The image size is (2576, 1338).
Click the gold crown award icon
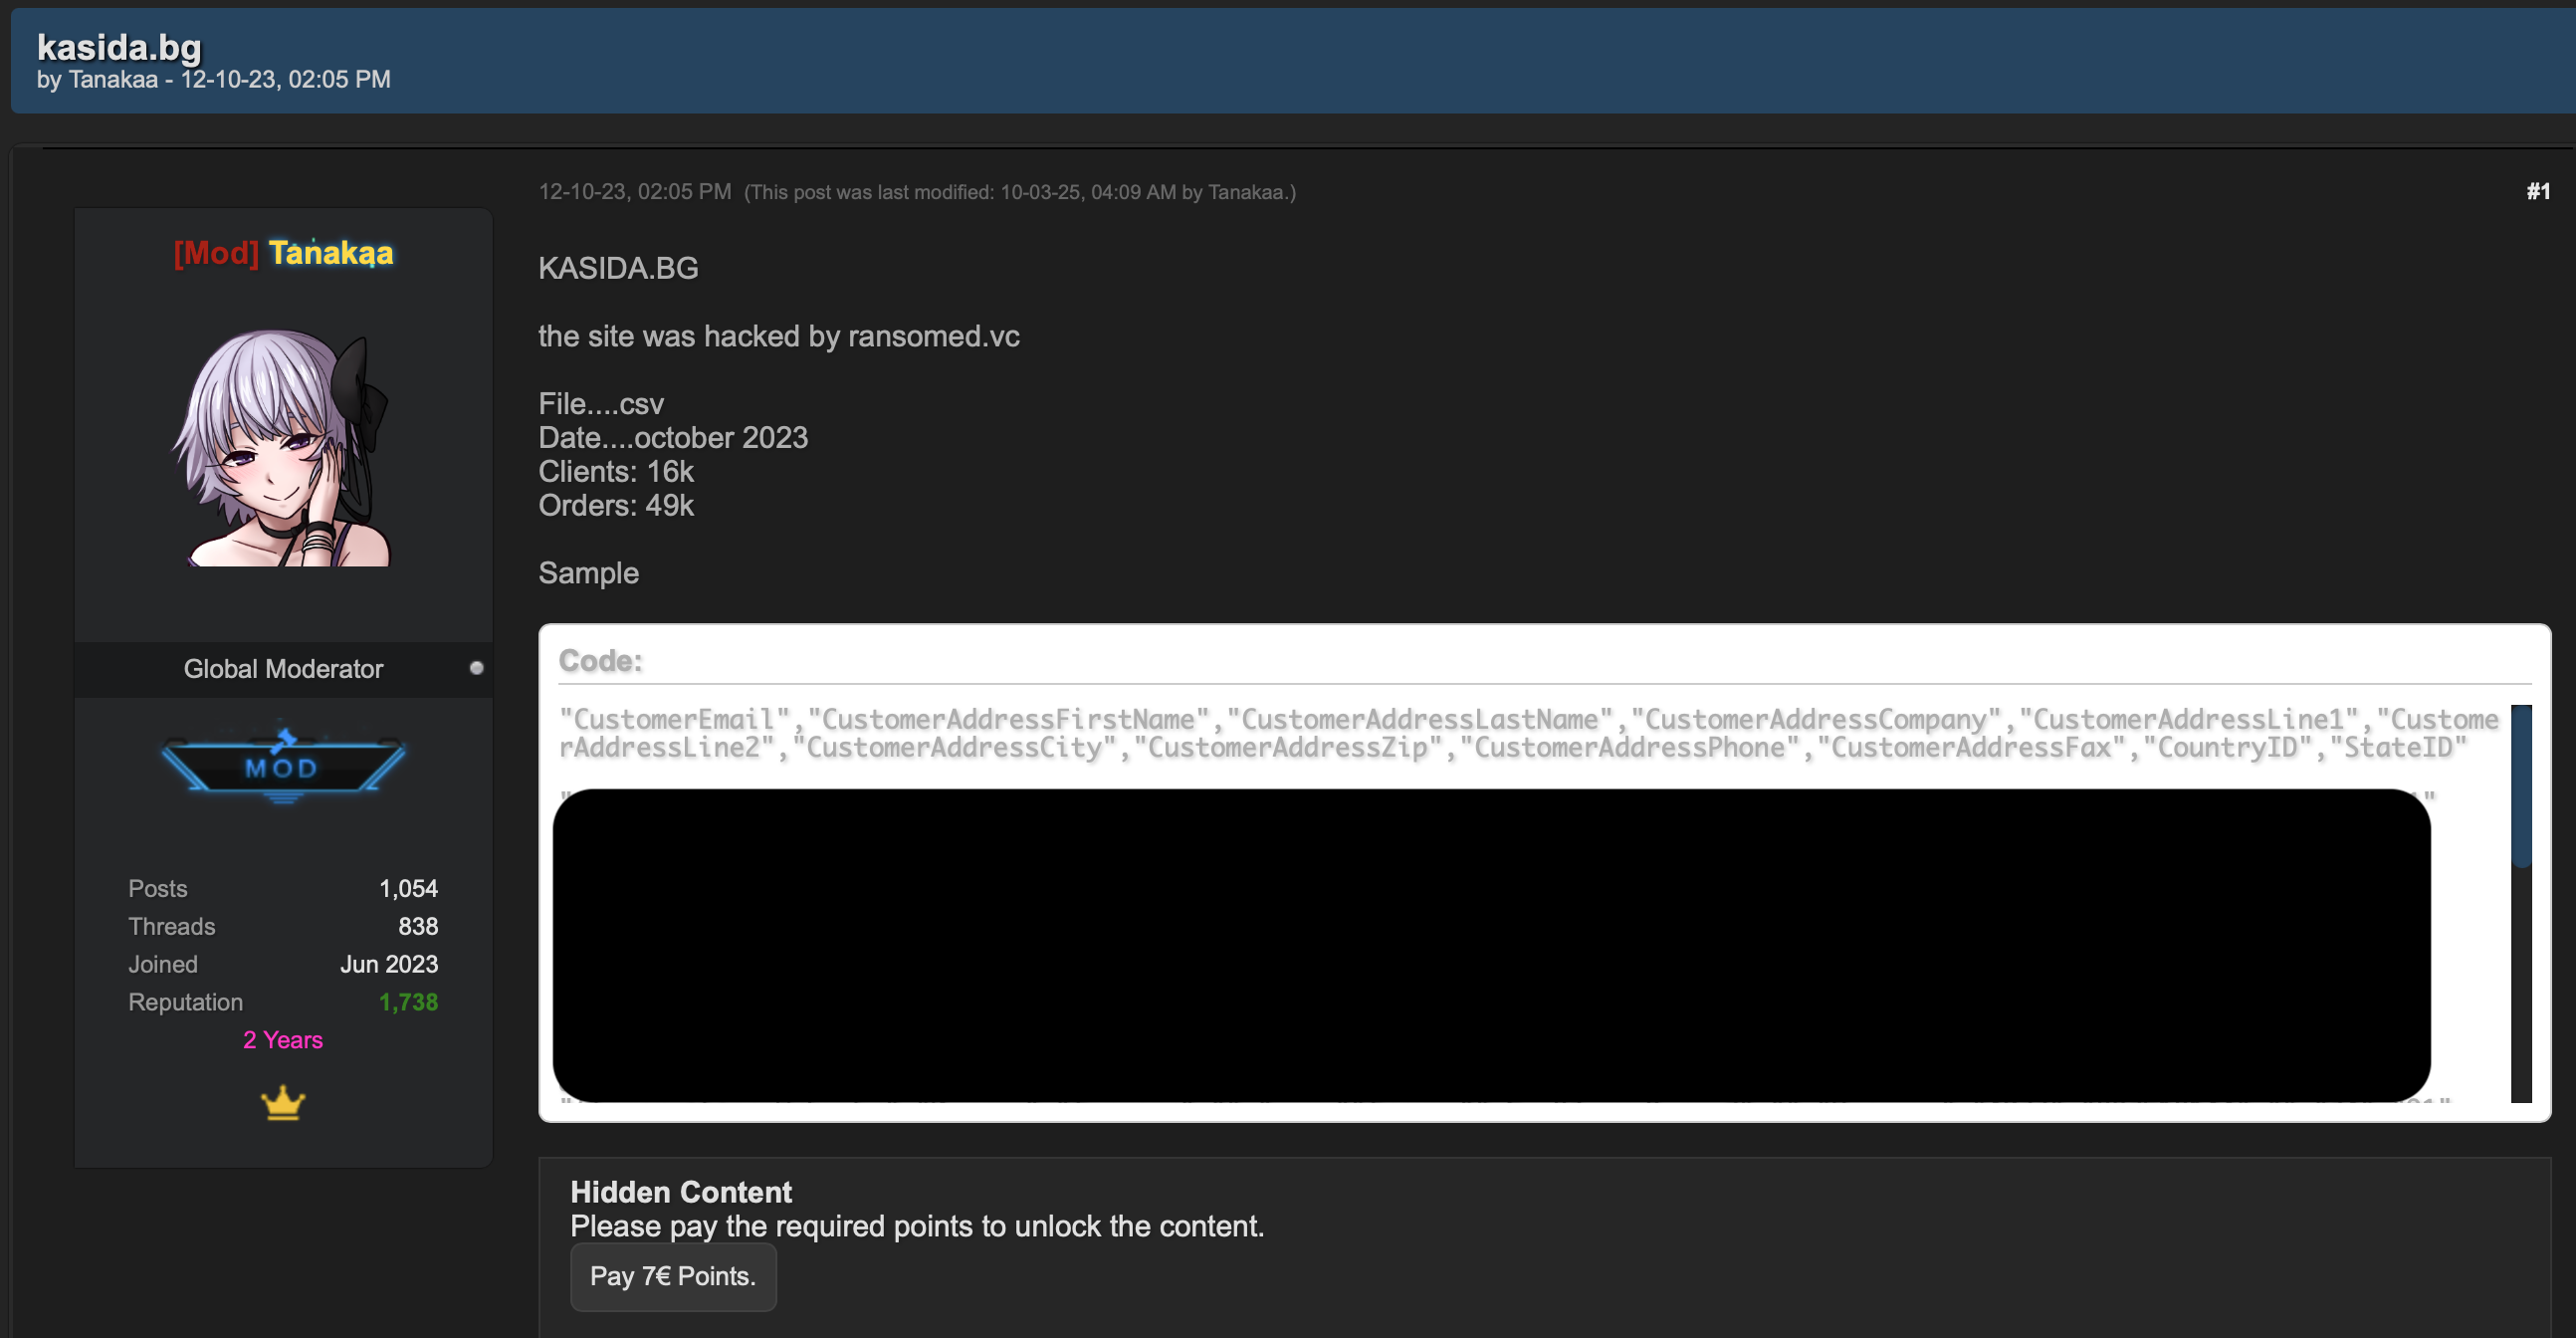pyautogui.click(x=283, y=1103)
